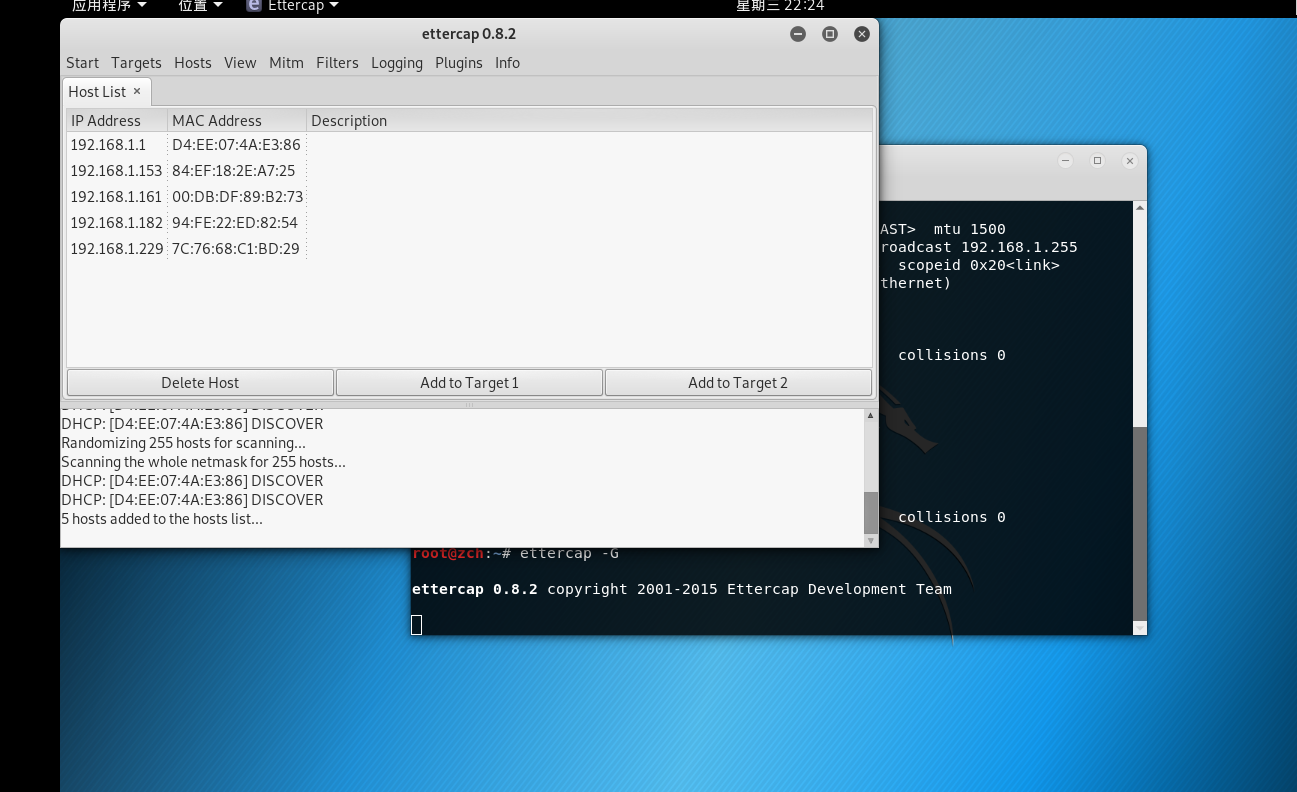Screen dimensions: 1297x792
Task: Open the Mitm menu
Action: pyautogui.click(x=286, y=62)
